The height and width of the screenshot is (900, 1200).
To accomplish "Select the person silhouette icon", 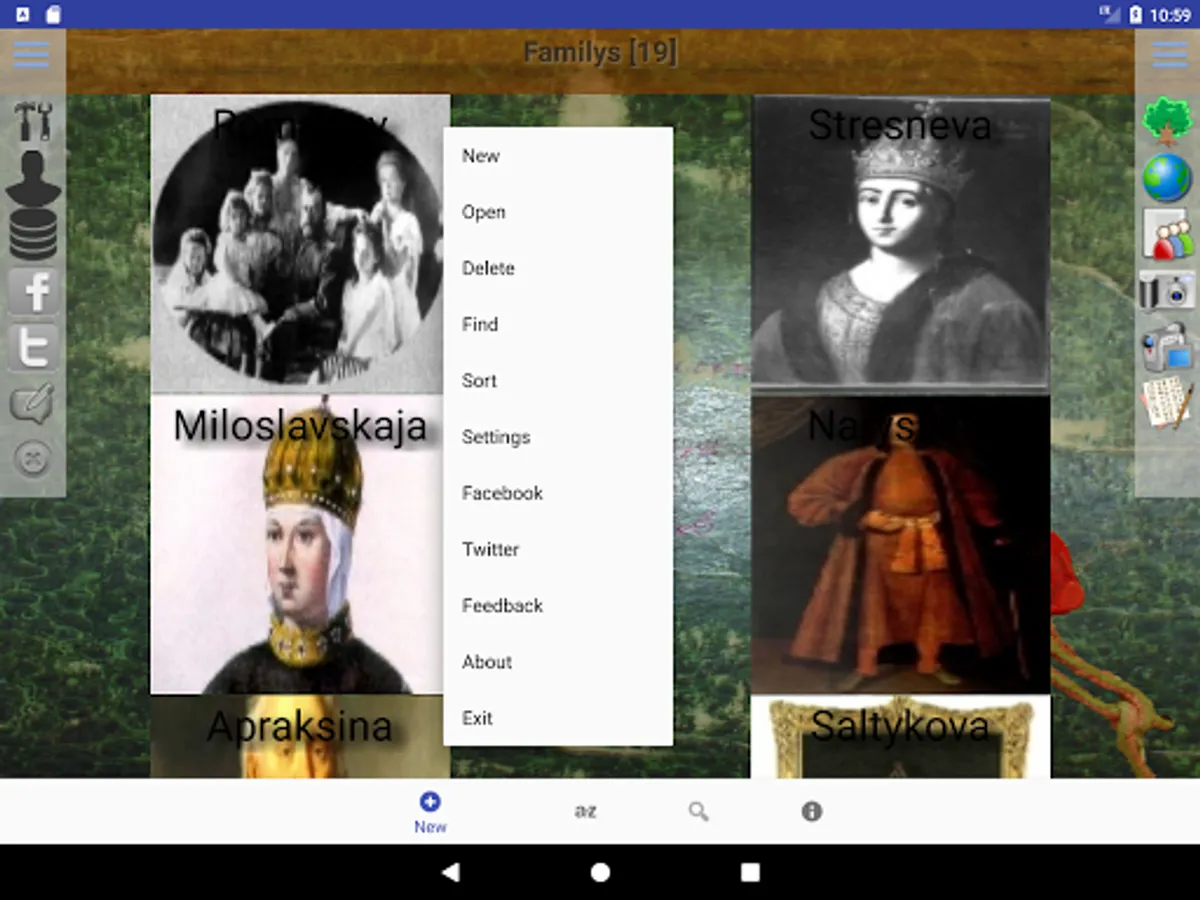I will click(33, 178).
